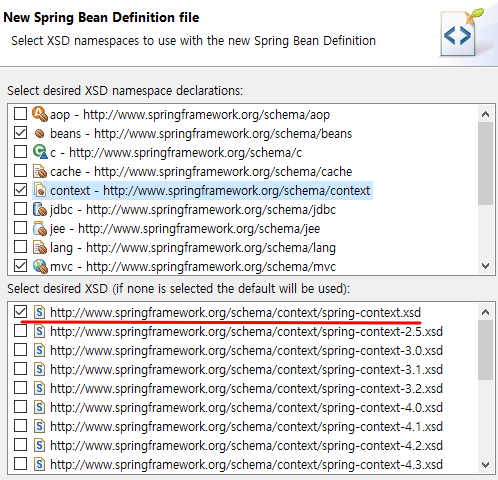The height and width of the screenshot is (480, 498).
Task: Click the spring-context-3.0.xsd file icon
Action: click(40, 350)
